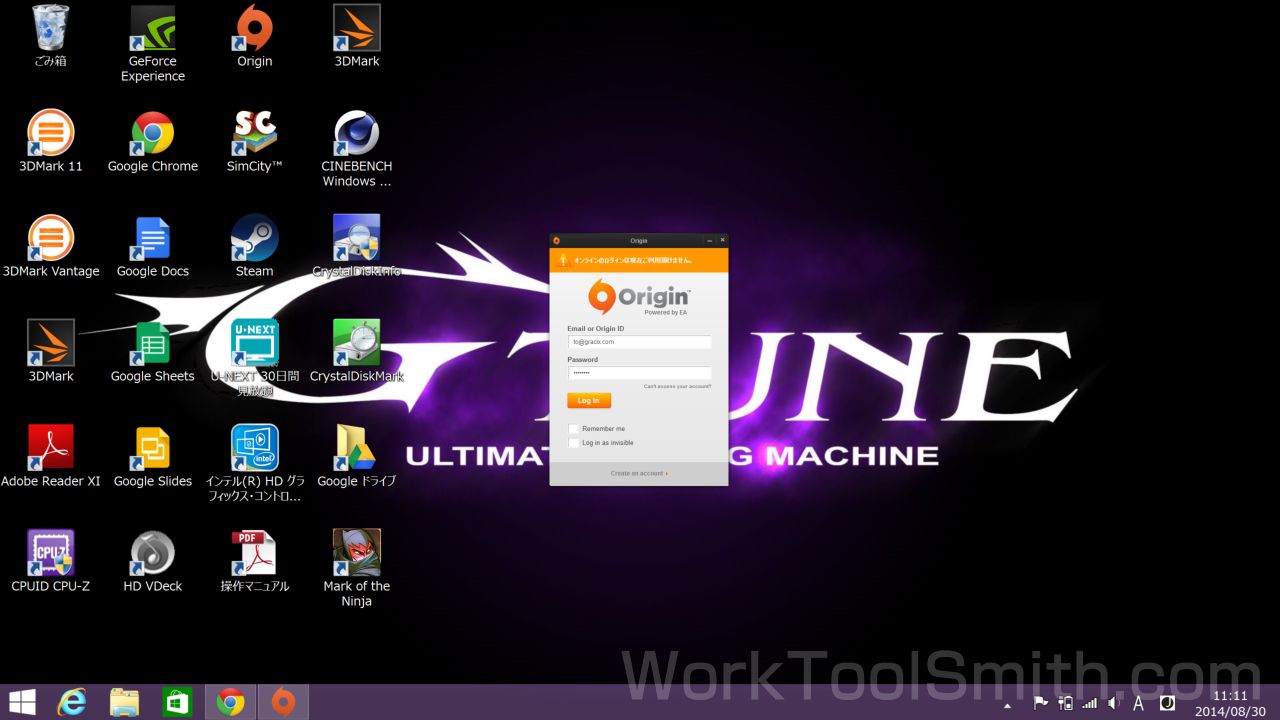Select the CrystalDiskMark desktop icon
Viewport: 1280px width, 720px height.
357,351
